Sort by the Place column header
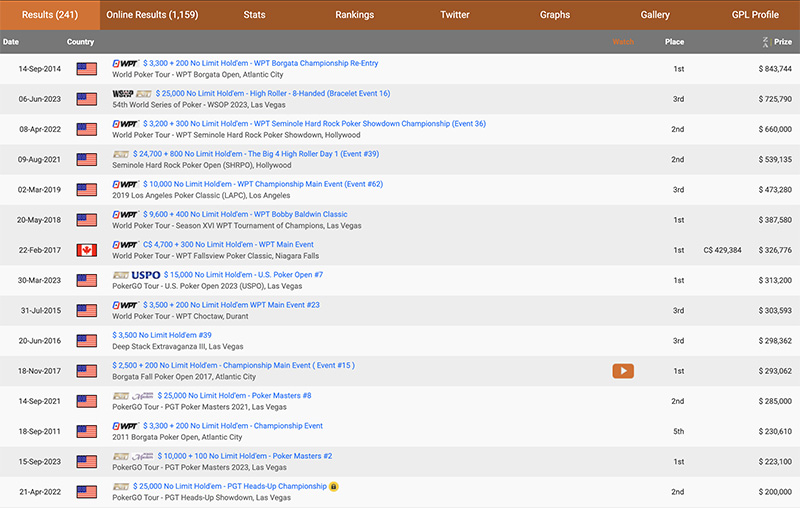This screenshot has width=800, height=508. [674, 42]
